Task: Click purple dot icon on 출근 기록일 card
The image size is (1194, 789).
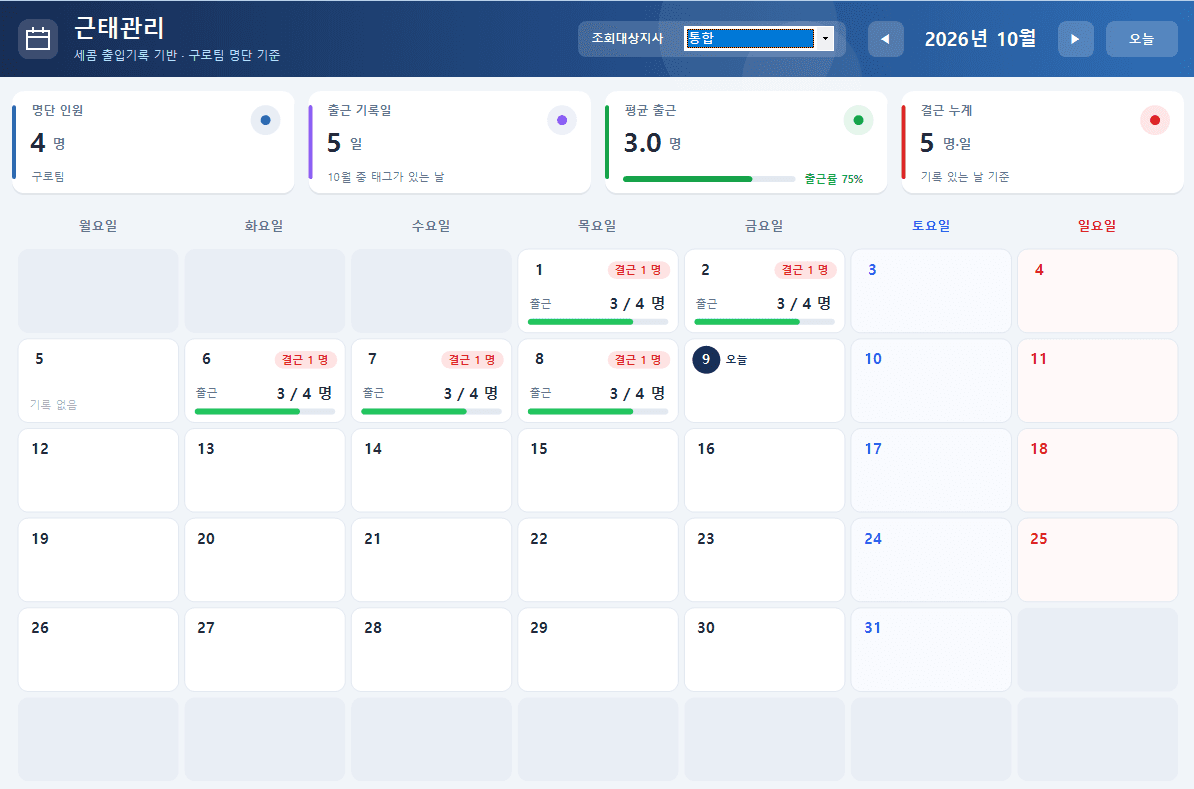Action: (x=562, y=120)
